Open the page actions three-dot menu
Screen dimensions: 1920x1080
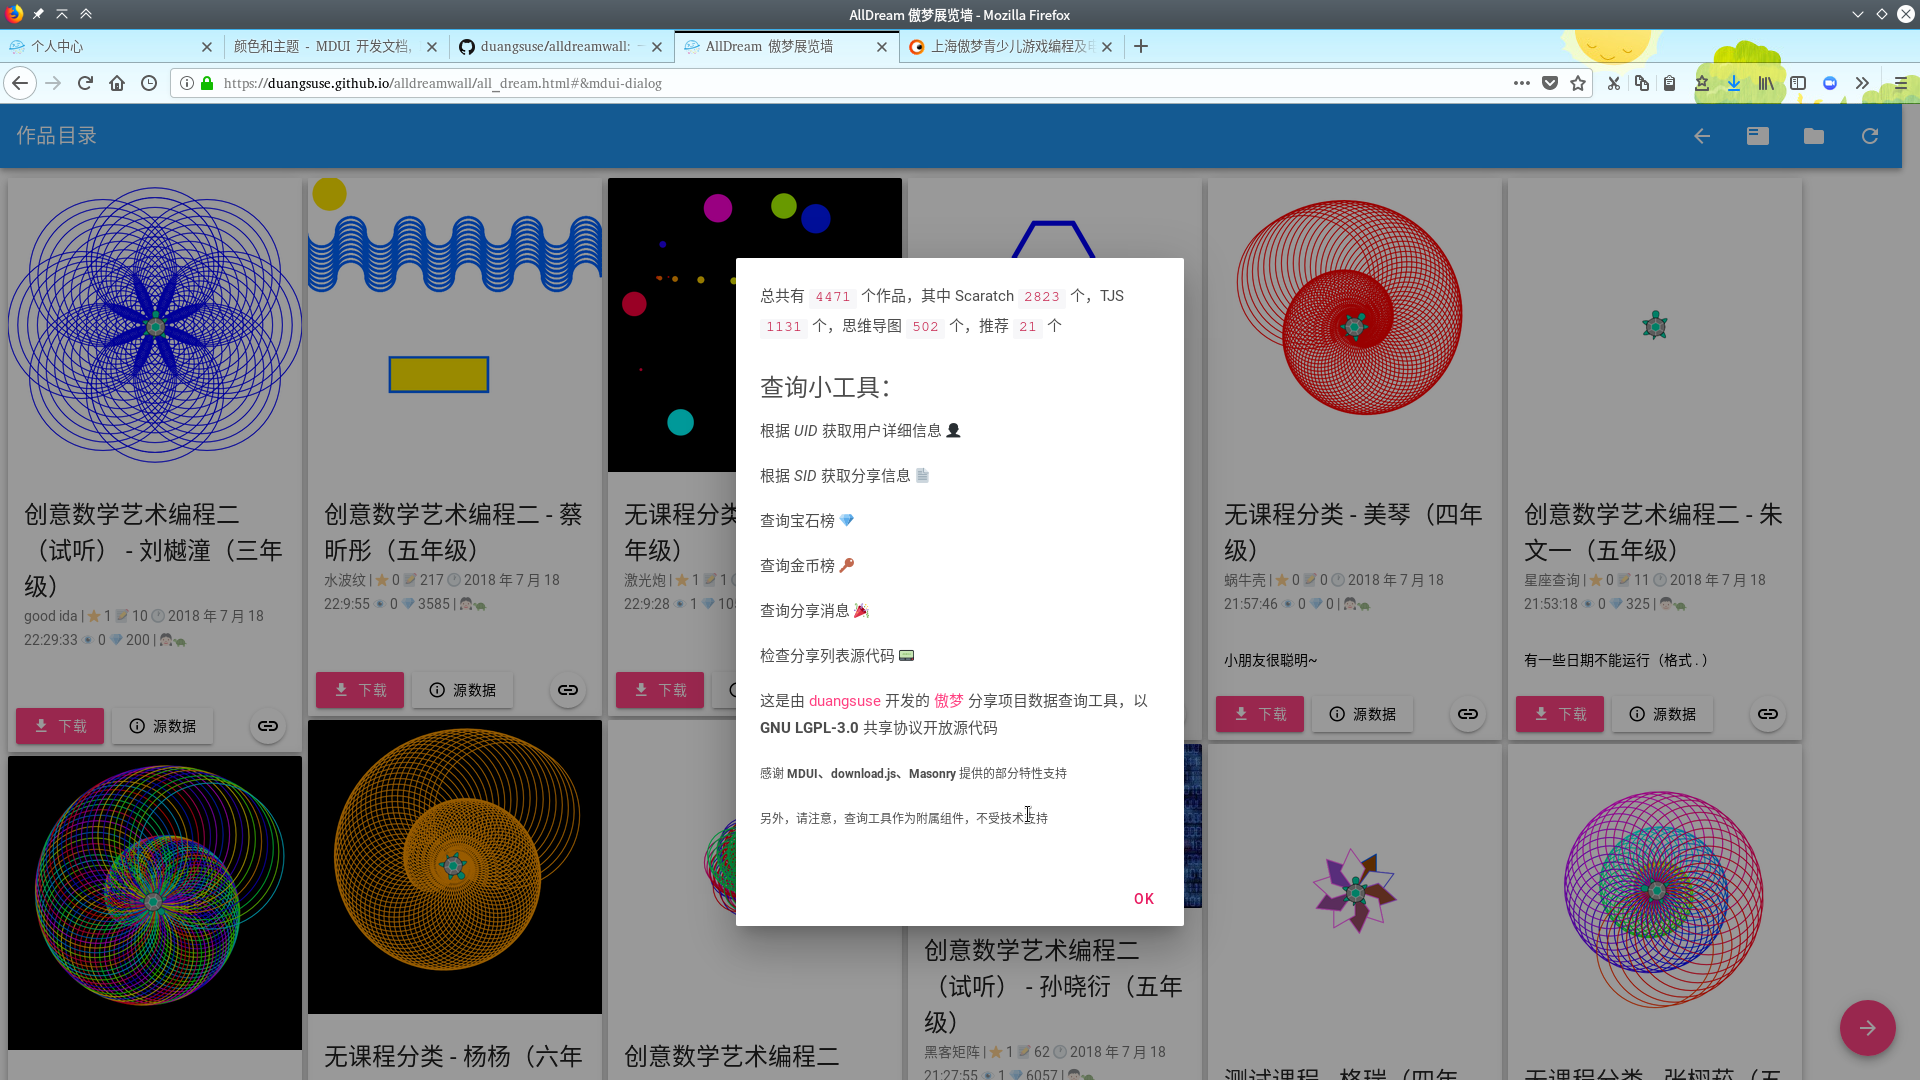coord(1521,83)
